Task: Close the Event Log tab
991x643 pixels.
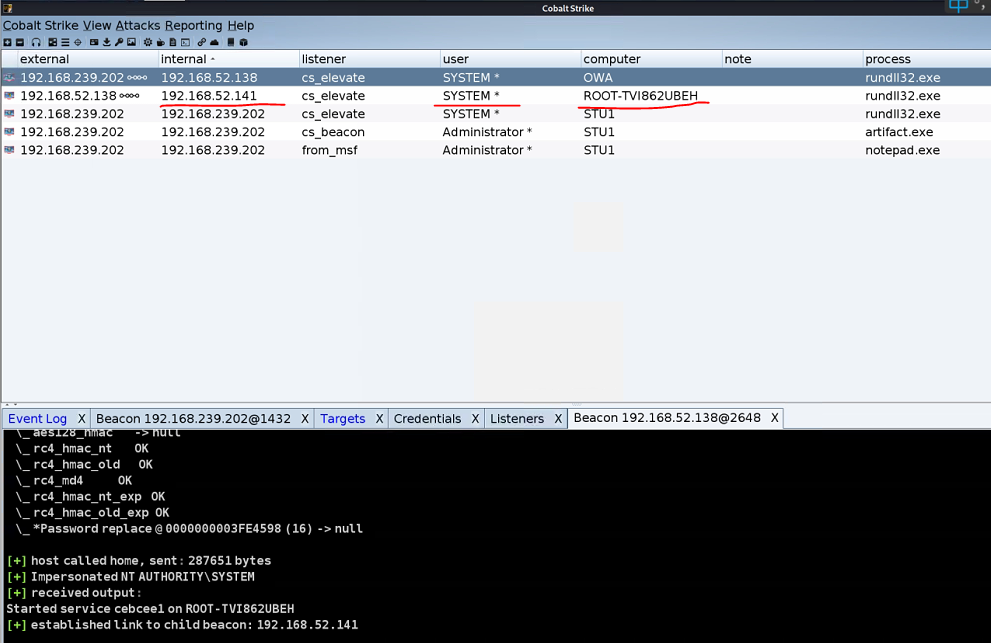Action: pos(82,419)
